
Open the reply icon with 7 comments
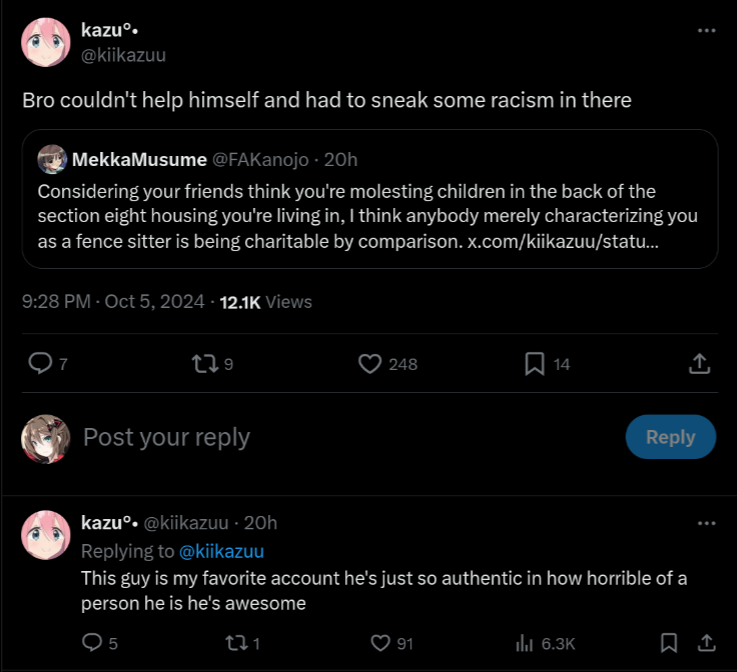(x=41, y=363)
